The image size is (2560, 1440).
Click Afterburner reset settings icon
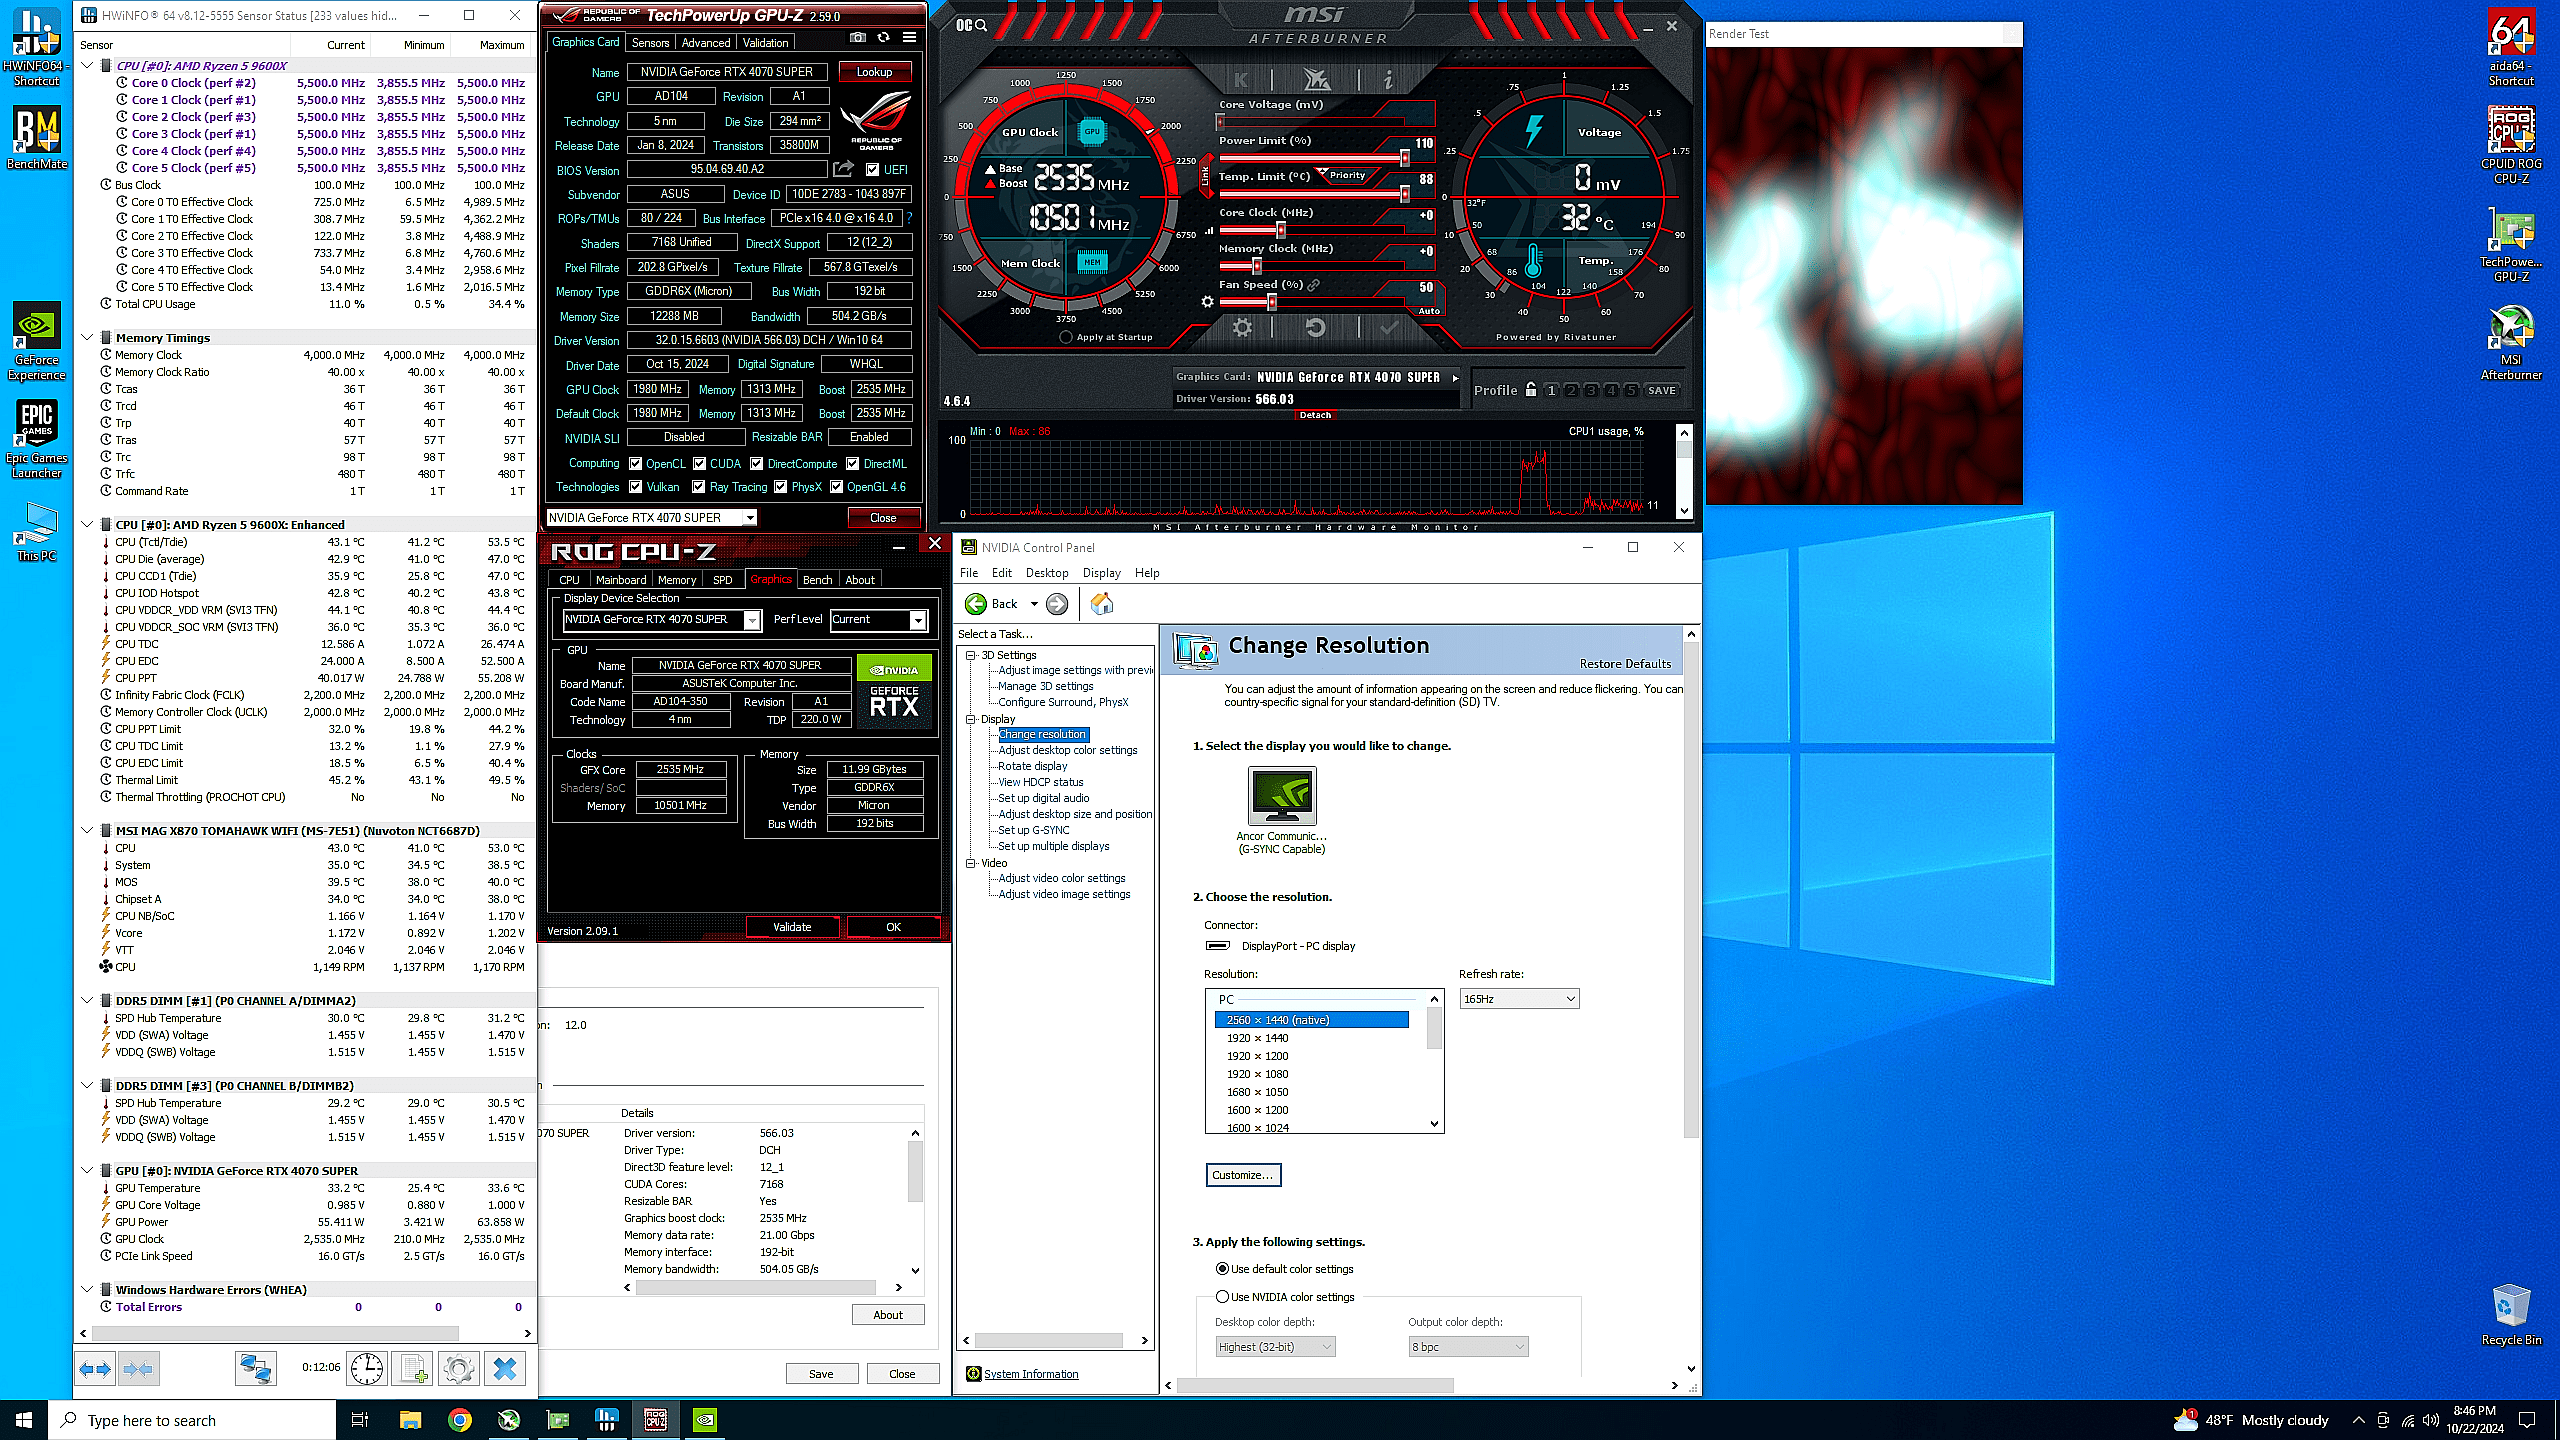click(1315, 327)
